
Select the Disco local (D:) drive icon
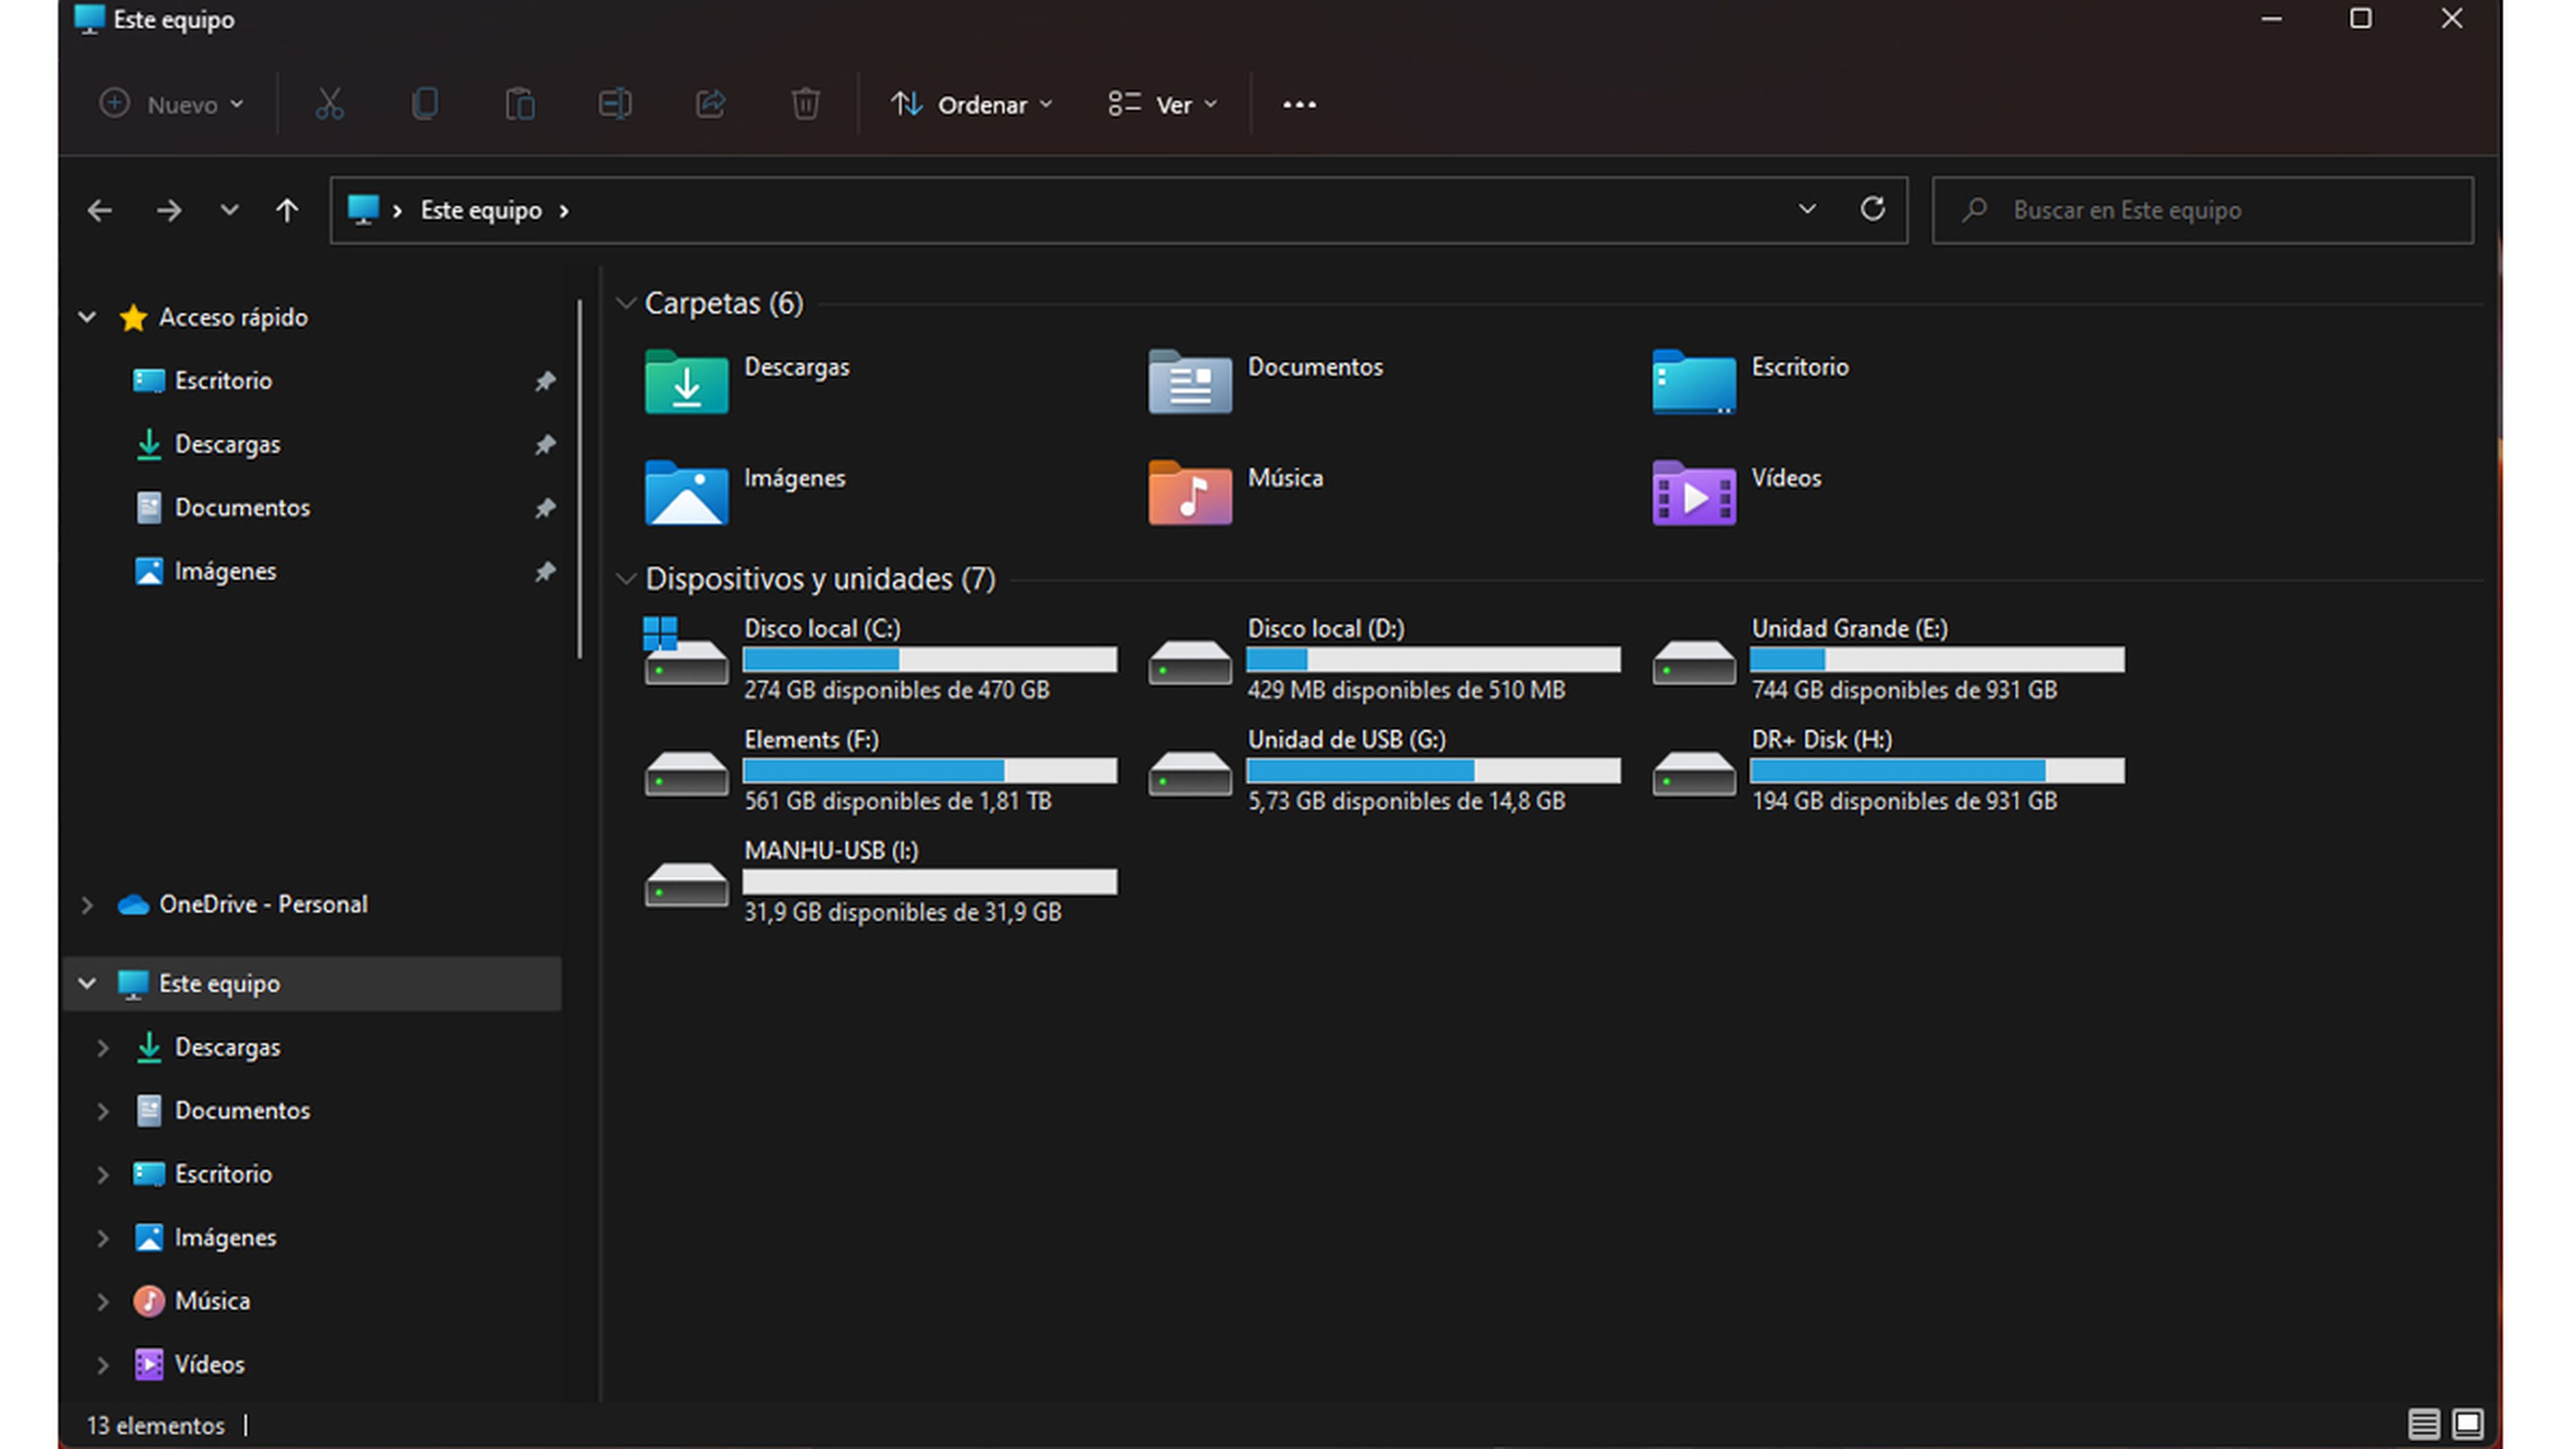click(x=1190, y=662)
